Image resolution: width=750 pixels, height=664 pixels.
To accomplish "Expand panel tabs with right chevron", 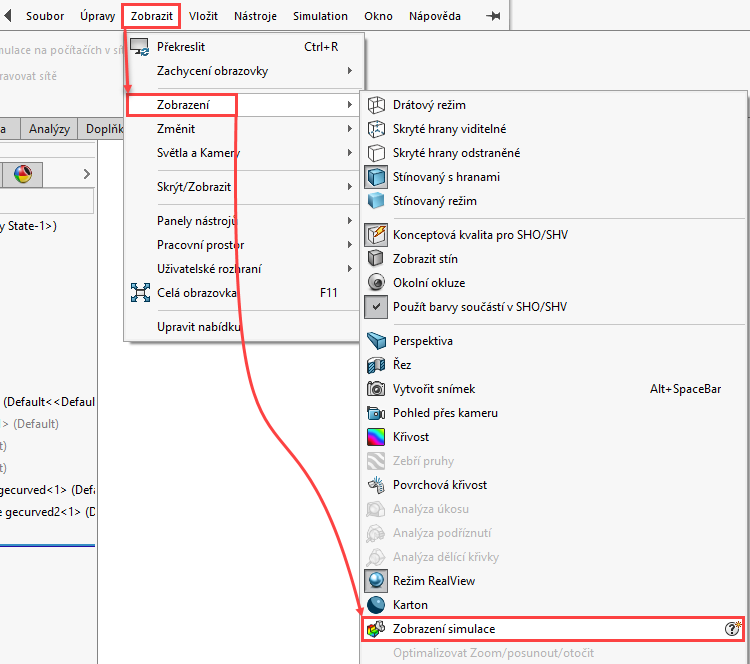I will pos(87,174).
